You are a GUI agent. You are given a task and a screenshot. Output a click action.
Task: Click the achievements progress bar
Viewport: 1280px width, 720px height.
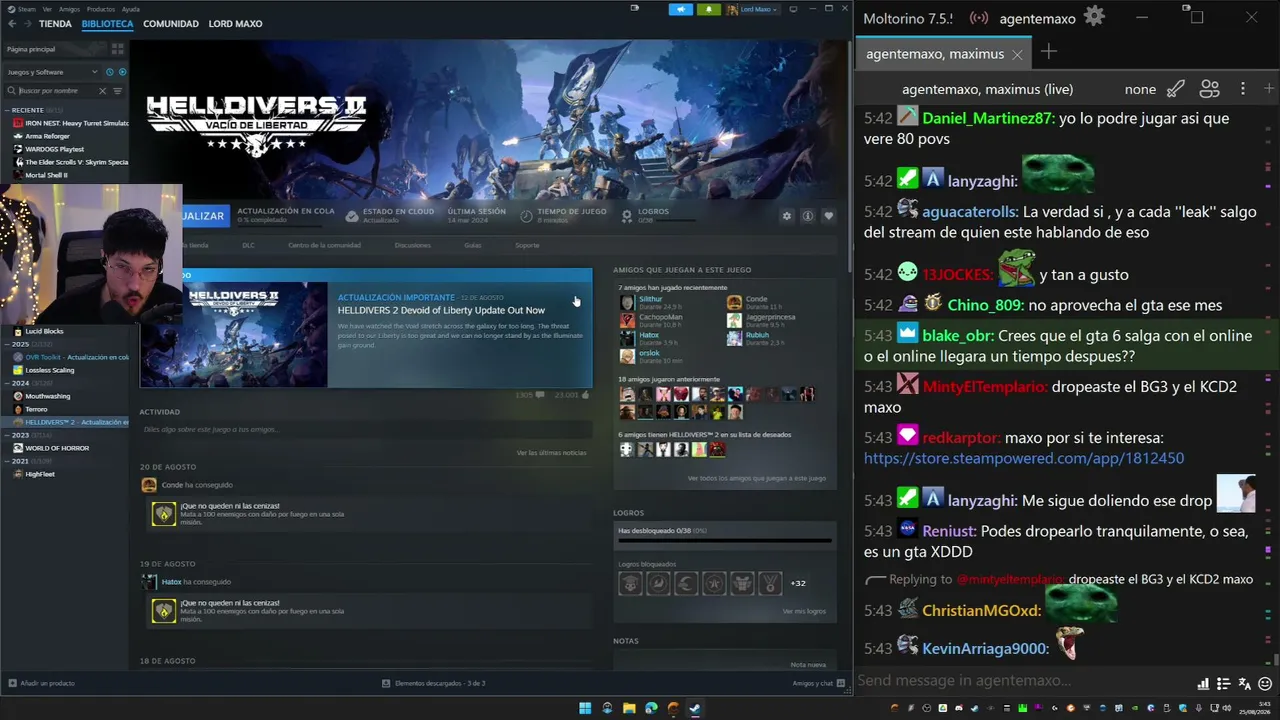pos(725,541)
